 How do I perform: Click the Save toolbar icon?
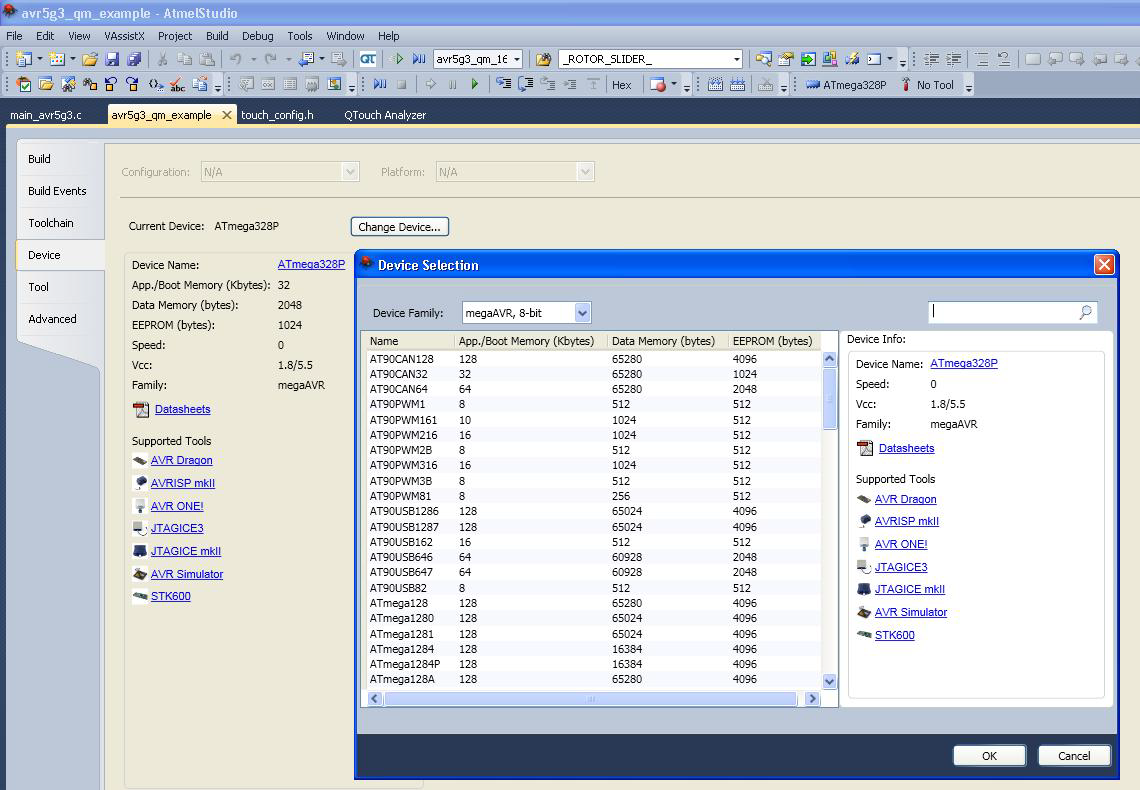click(112, 59)
